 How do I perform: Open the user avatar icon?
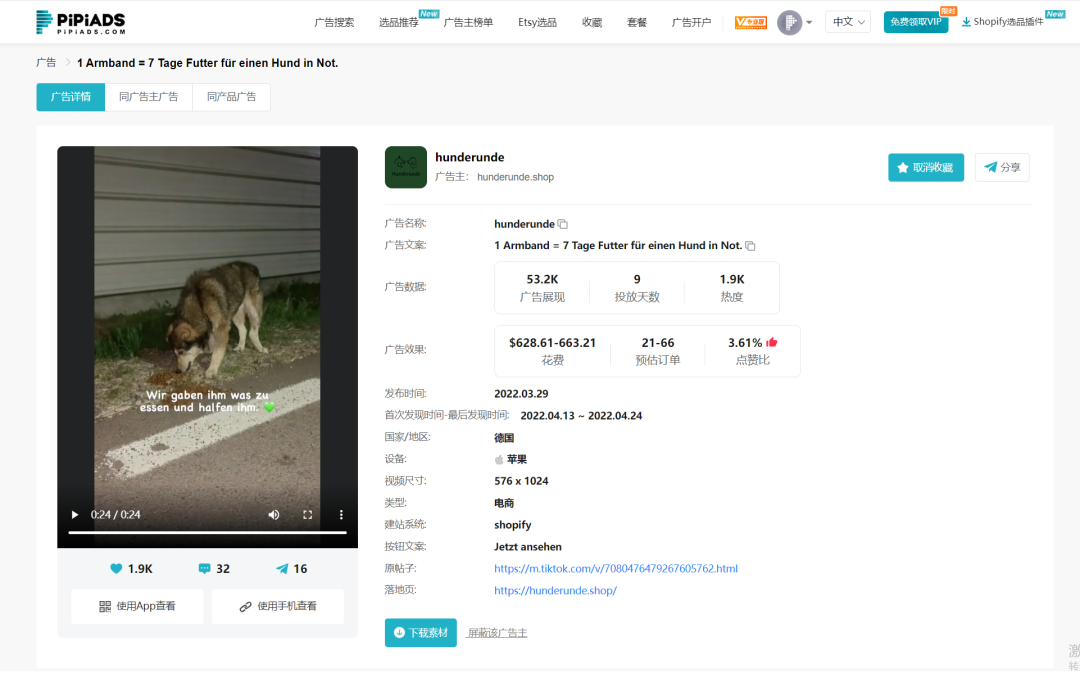pos(789,22)
